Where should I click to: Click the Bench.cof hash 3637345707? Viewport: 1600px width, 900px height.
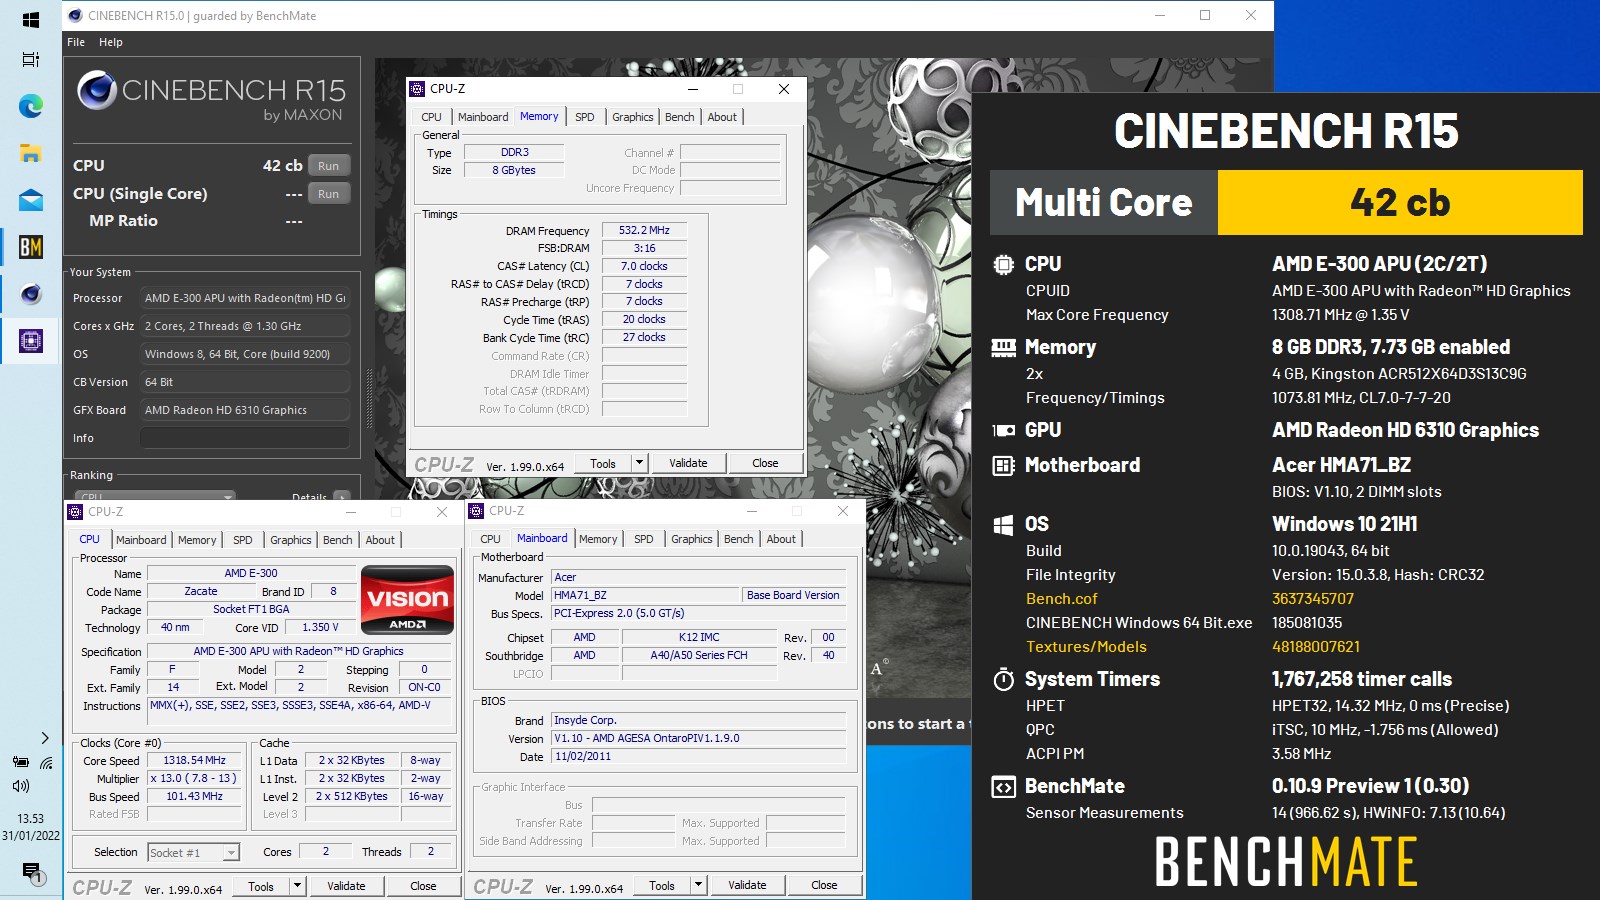[1312, 599]
